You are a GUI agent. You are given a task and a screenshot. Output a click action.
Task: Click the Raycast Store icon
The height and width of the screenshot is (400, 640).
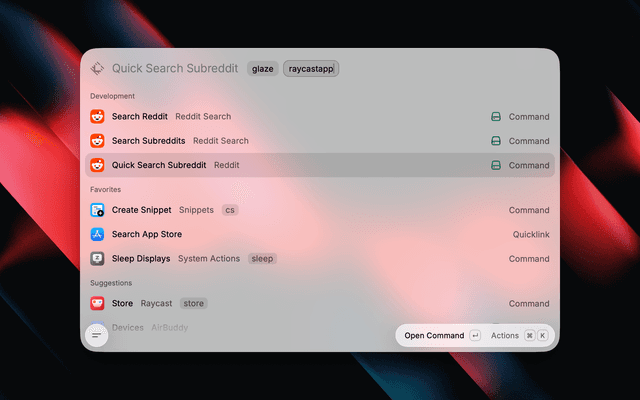[97, 303]
